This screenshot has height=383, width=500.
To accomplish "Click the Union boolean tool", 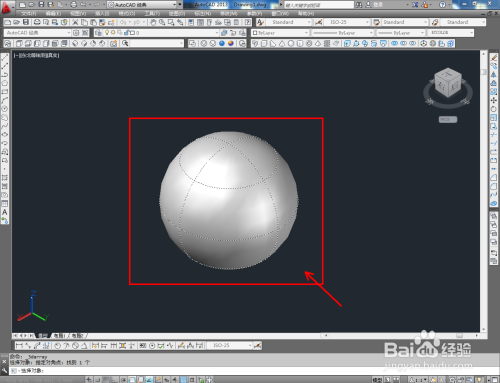I will 395,44.
